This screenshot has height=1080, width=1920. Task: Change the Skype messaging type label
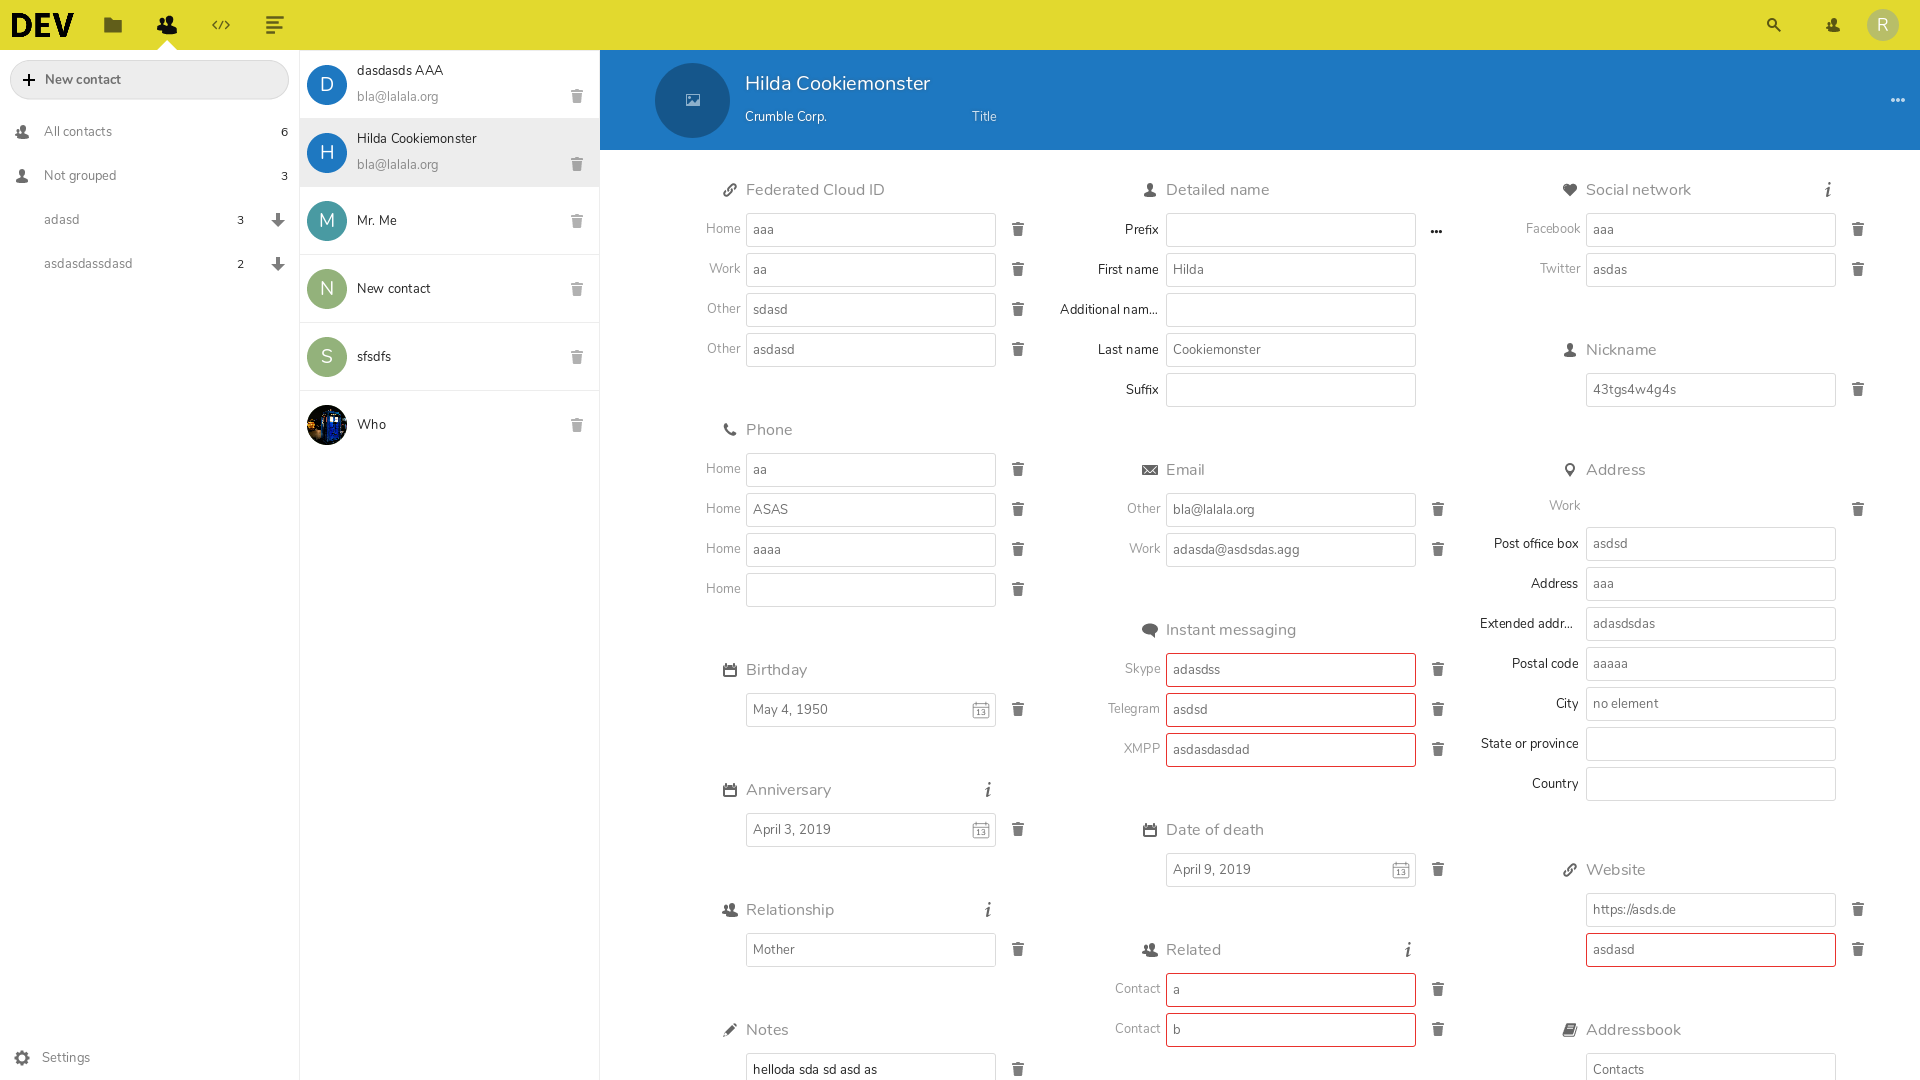click(1142, 669)
